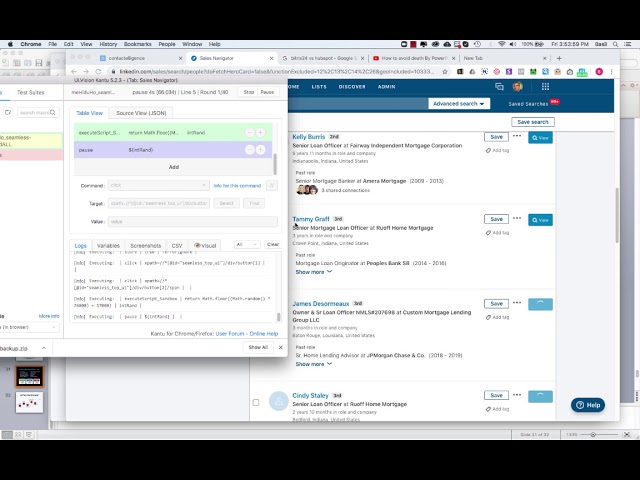Screen dimensions: 640x480
Task: Switch to Source View (JSON) tab
Action: coord(141,113)
